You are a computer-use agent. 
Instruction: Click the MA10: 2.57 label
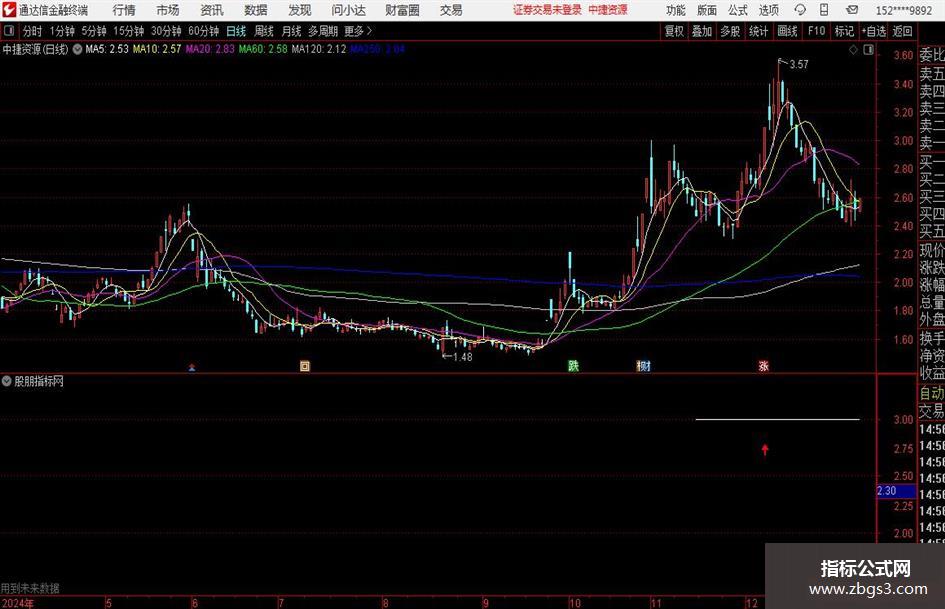click(157, 49)
